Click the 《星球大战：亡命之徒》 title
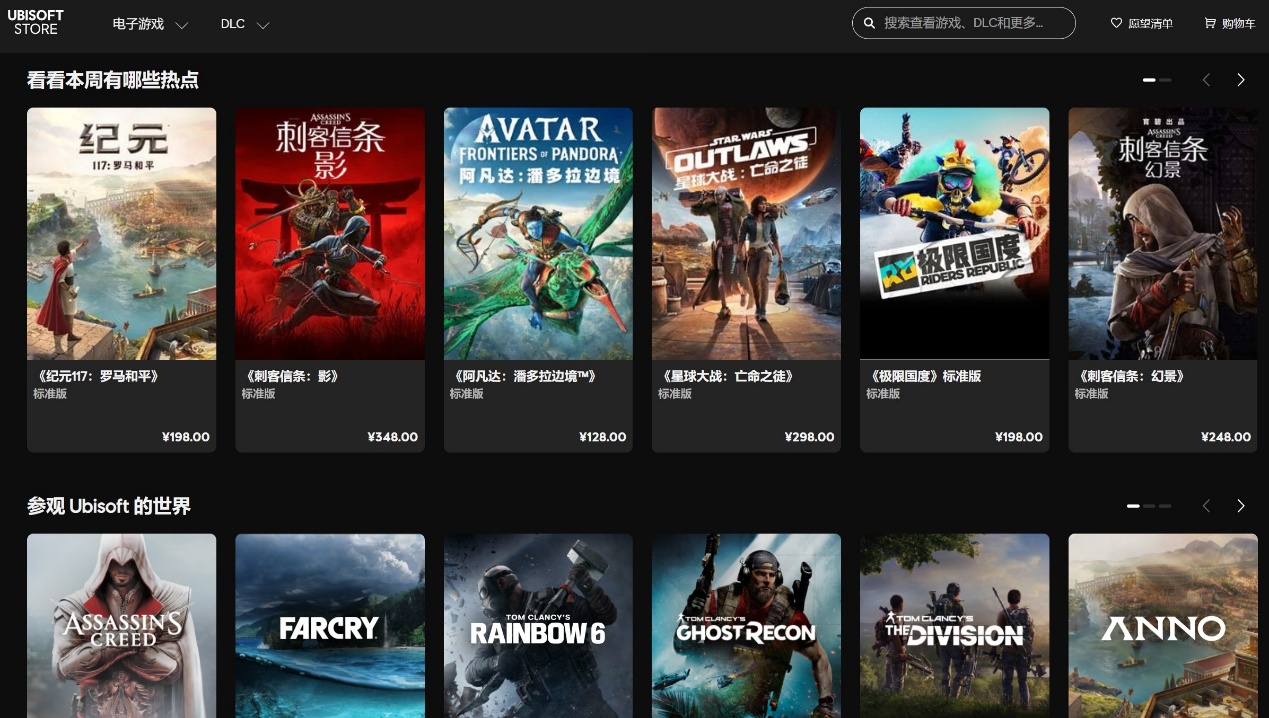 tap(726, 377)
